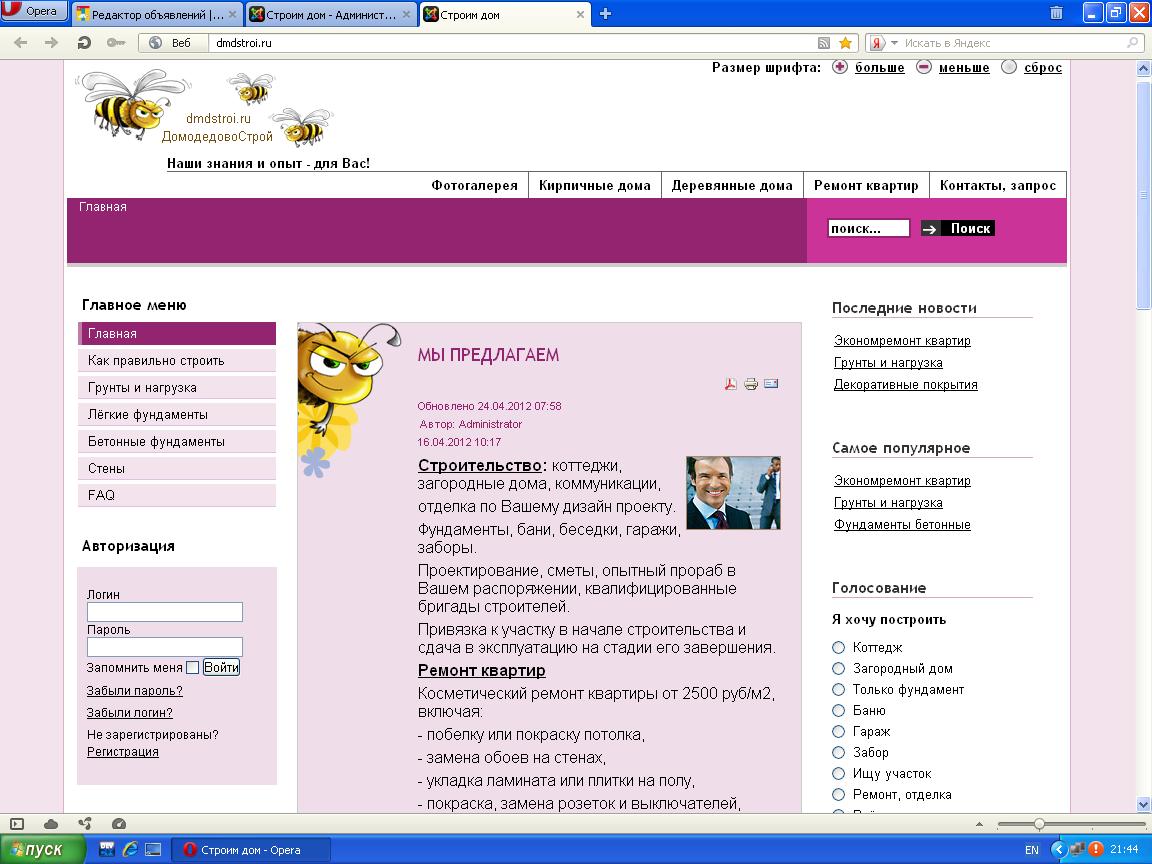Switch to the "Редактор объявлений" tab

tap(157, 14)
